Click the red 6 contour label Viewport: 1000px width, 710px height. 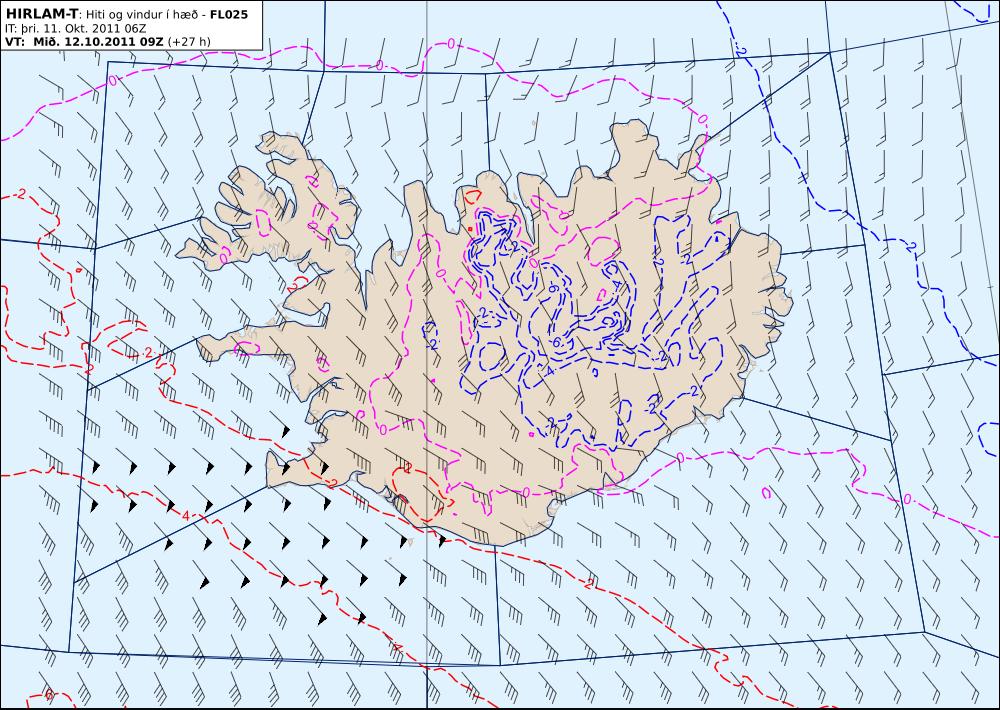[x=49, y=695]
